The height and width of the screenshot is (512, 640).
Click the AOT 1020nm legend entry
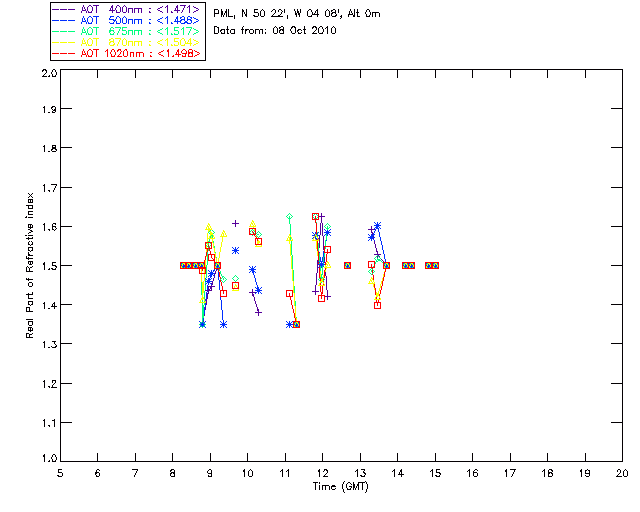coord(127,53)
